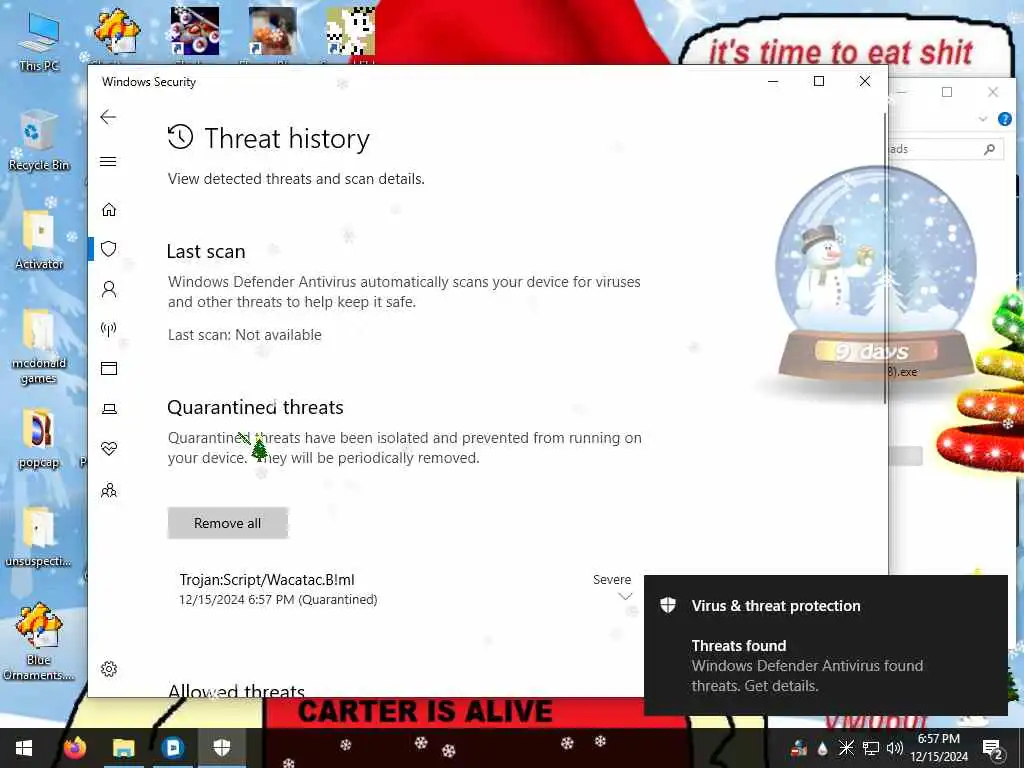Expand the ribbon chevron in Explorer window
The image size is (1024, 768).
(982, 119)
